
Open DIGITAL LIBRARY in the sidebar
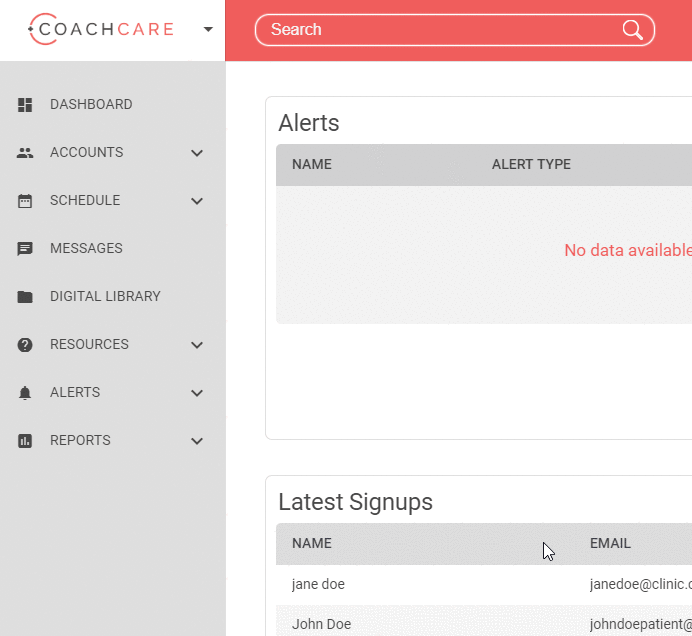pos(105,296)
